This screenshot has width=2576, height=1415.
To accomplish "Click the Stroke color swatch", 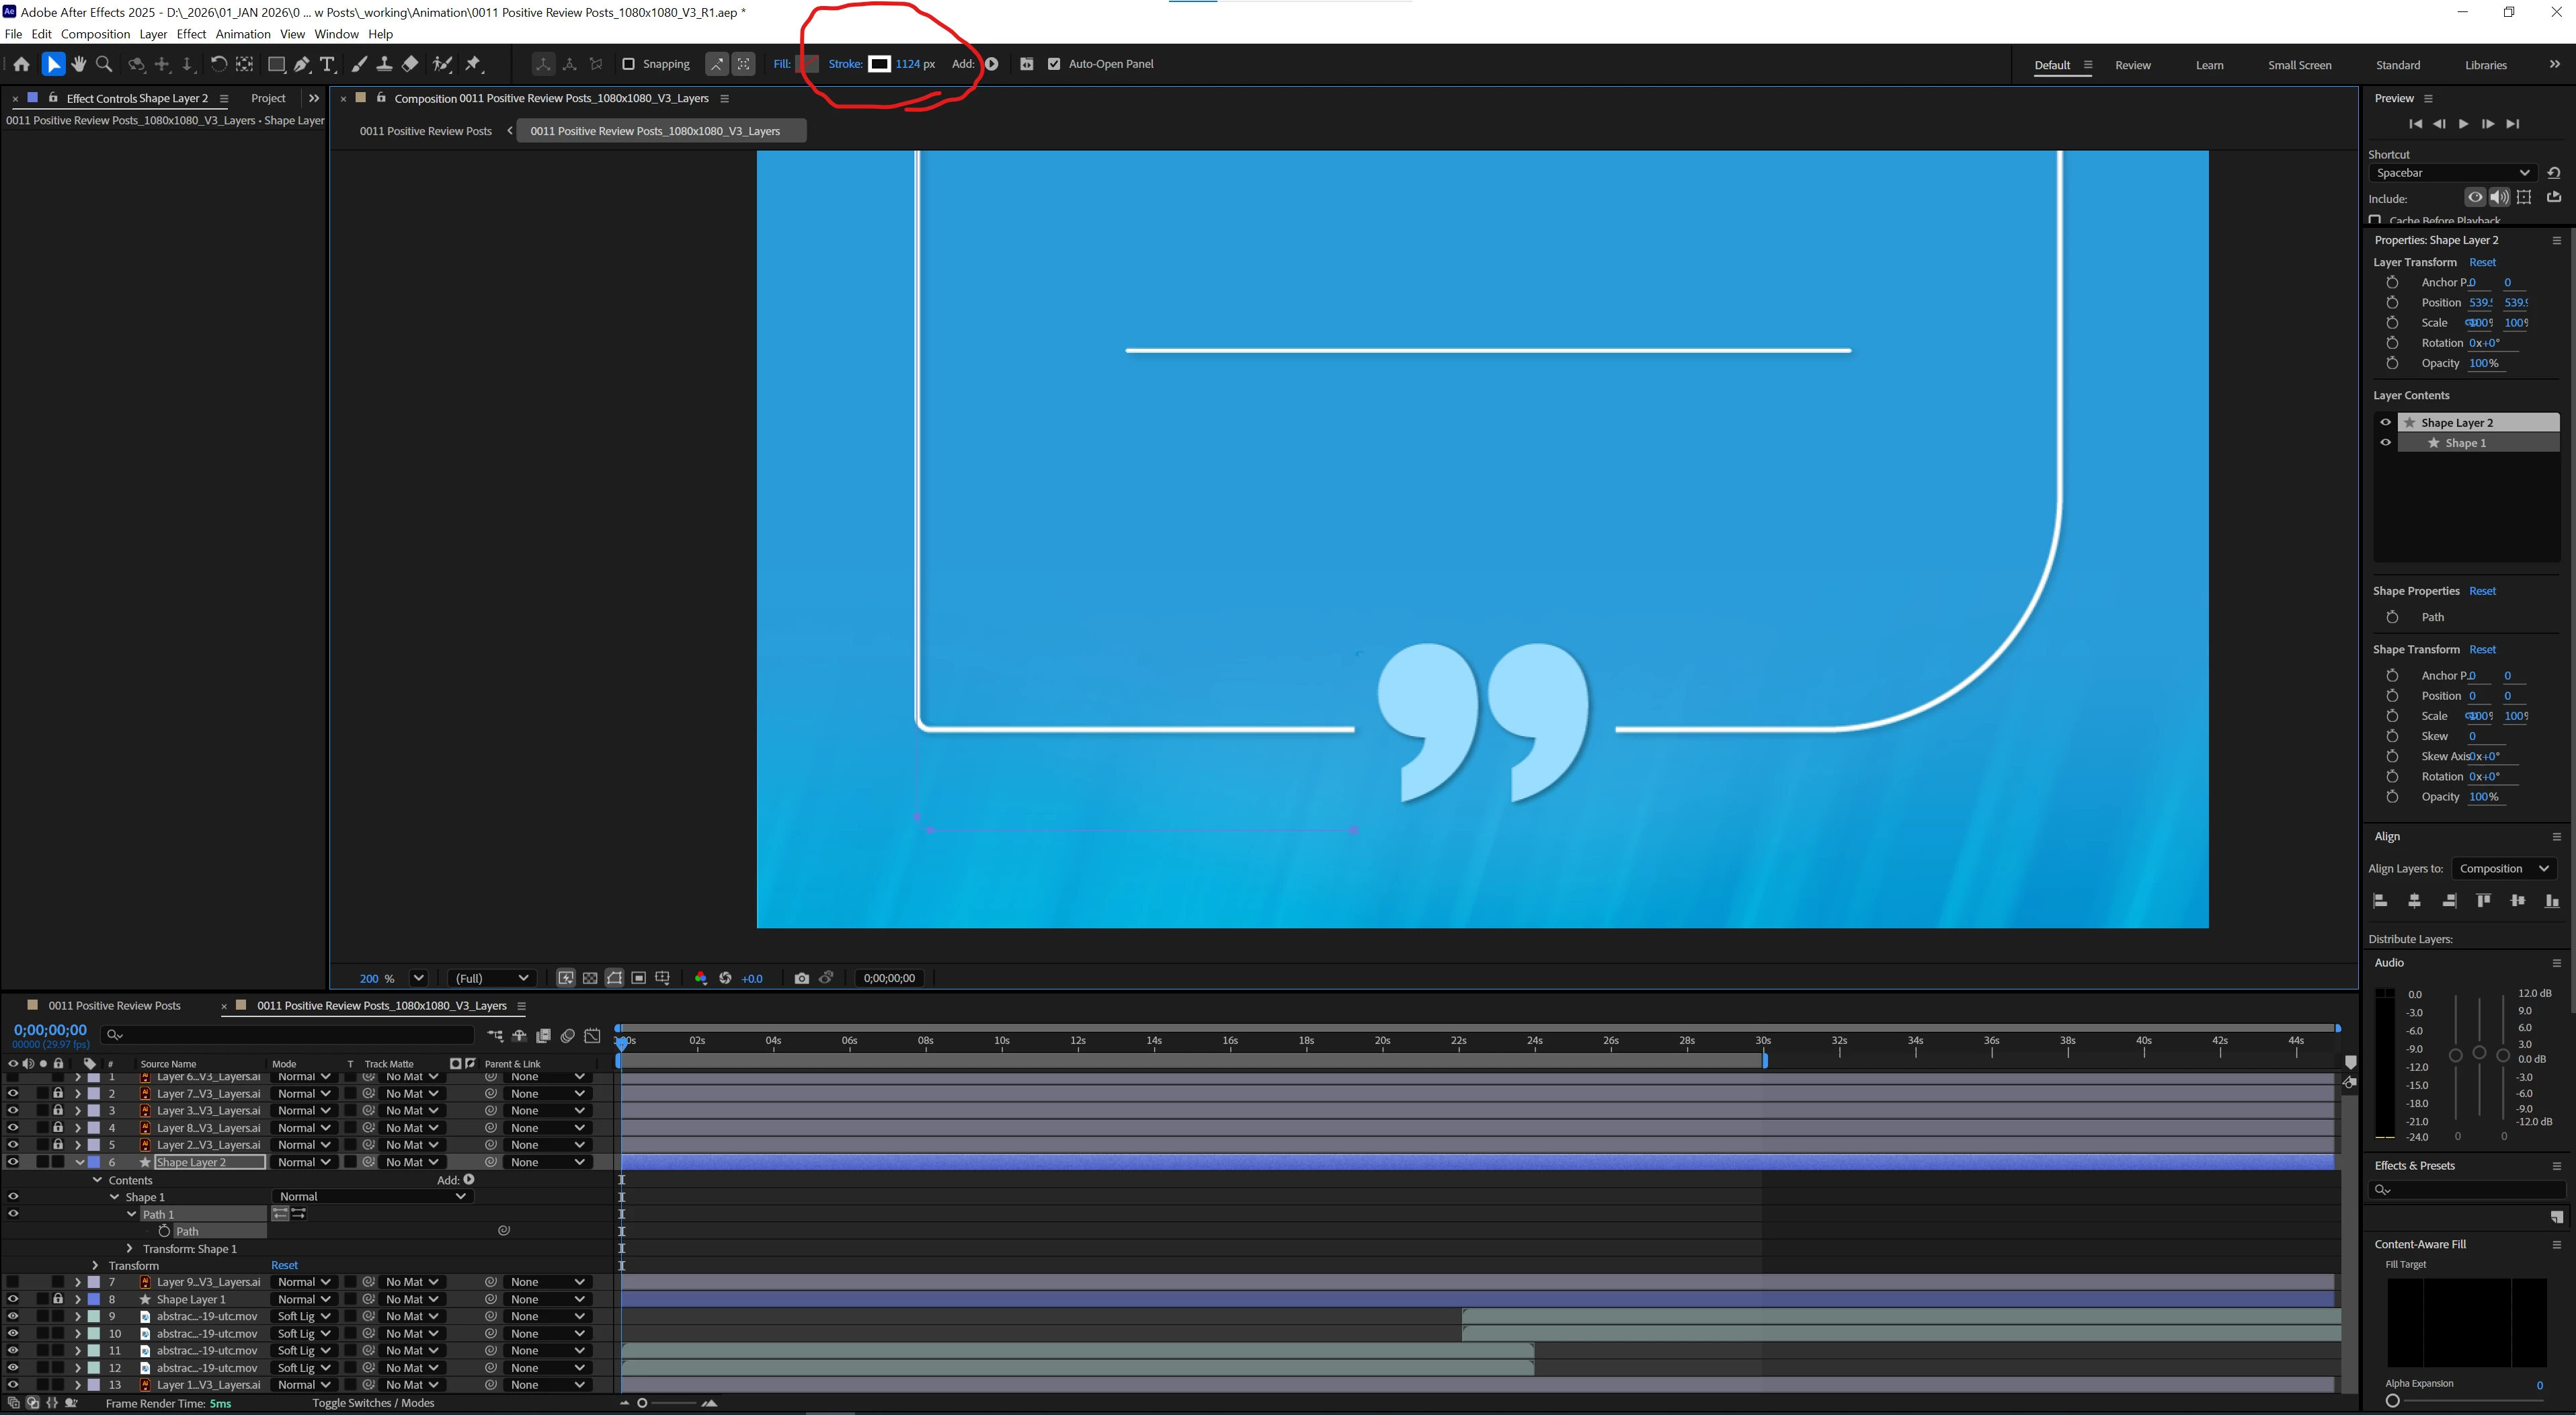I will (879, 64).
